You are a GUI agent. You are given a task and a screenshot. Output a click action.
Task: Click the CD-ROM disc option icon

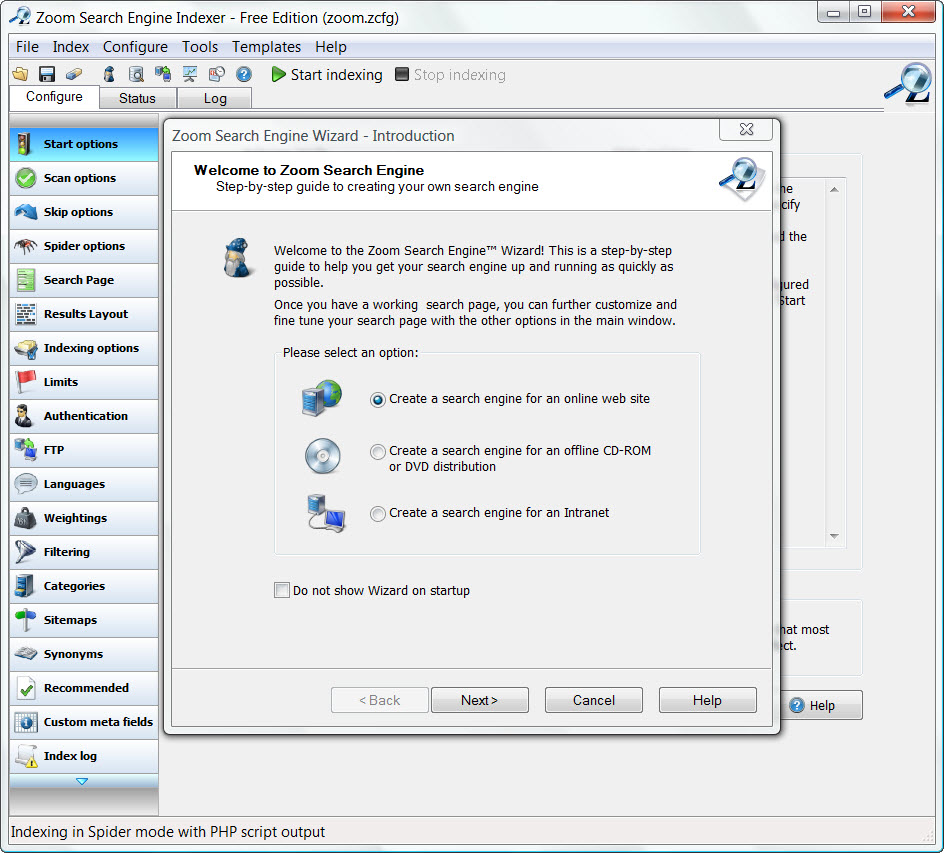click(x=323, y=456)
